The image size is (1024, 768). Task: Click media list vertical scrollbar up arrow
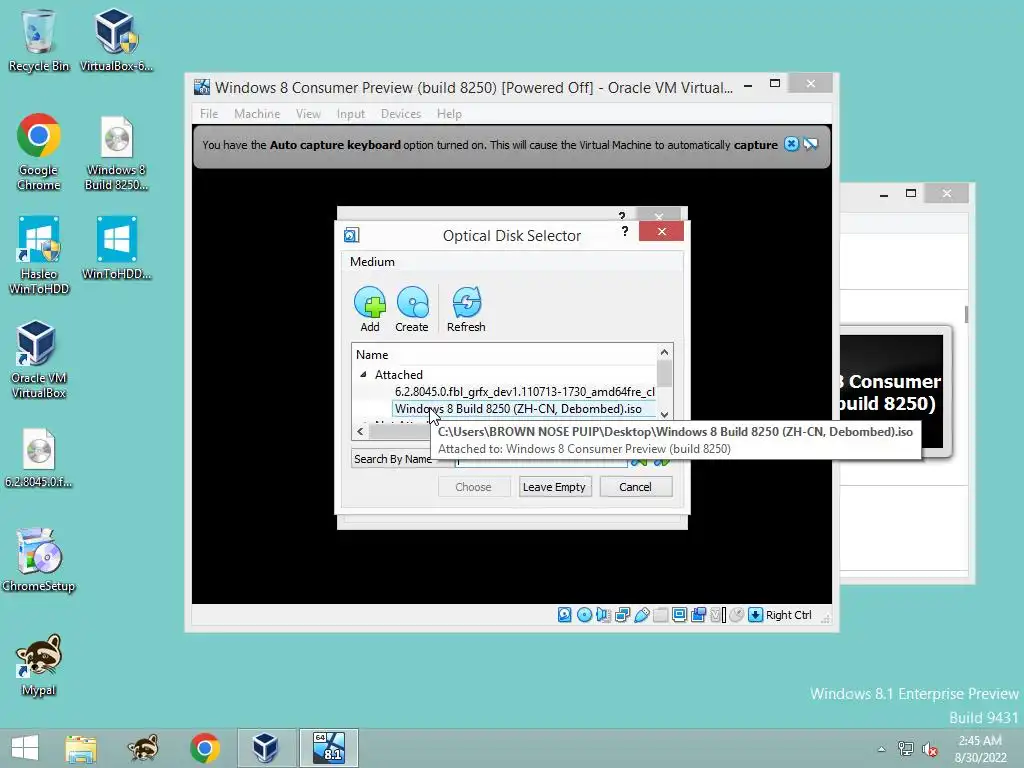click(664, 352)
